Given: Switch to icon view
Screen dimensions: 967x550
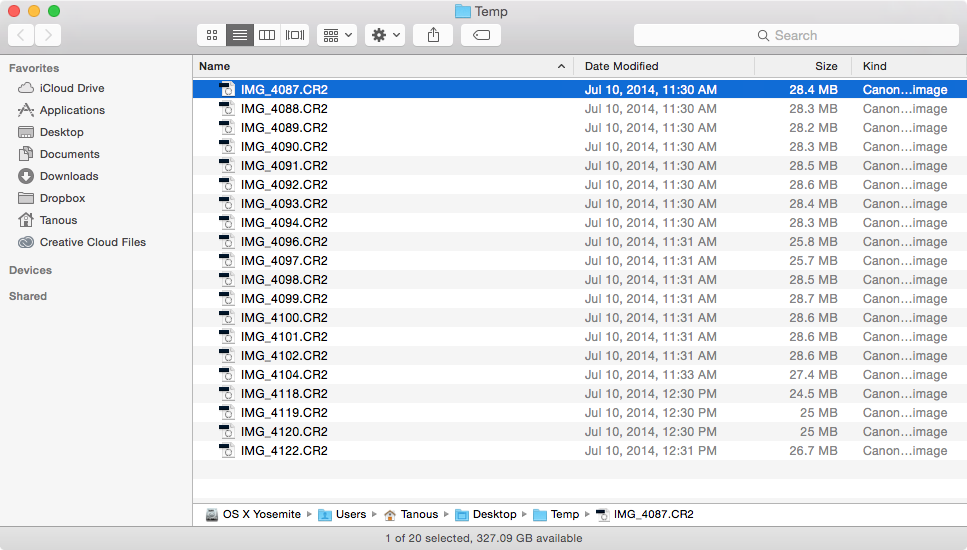Looking at the screenshot, I should tap(212, 35).
